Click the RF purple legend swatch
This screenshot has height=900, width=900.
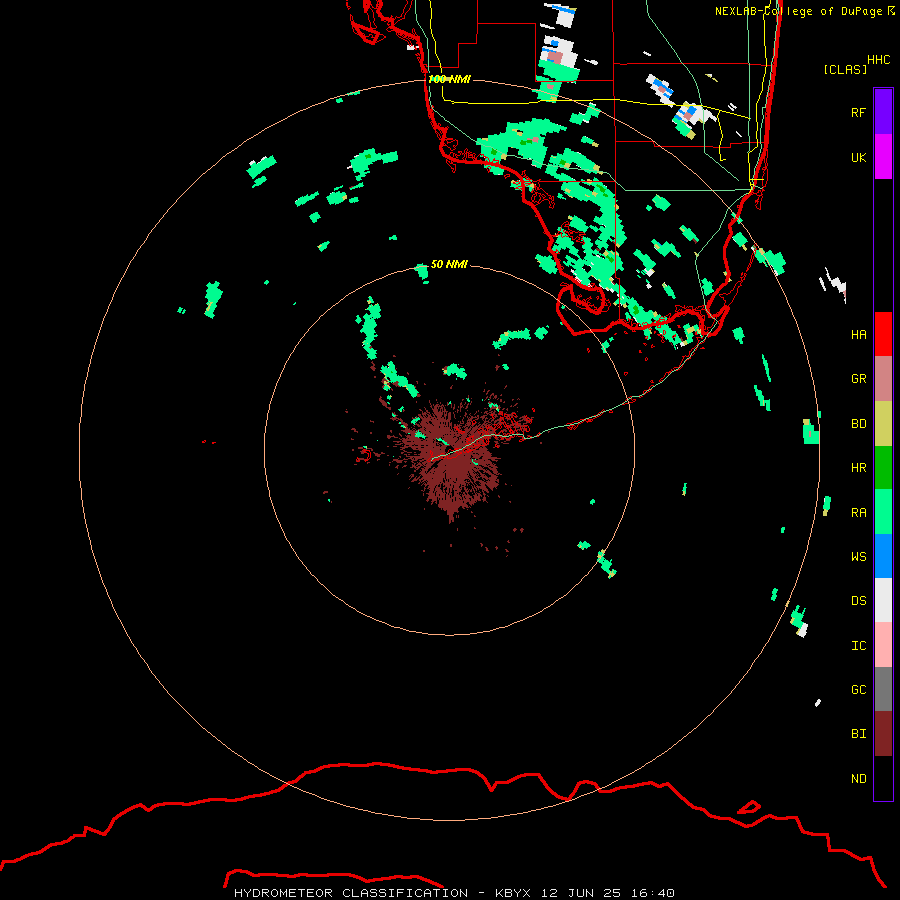pos(883,111)
